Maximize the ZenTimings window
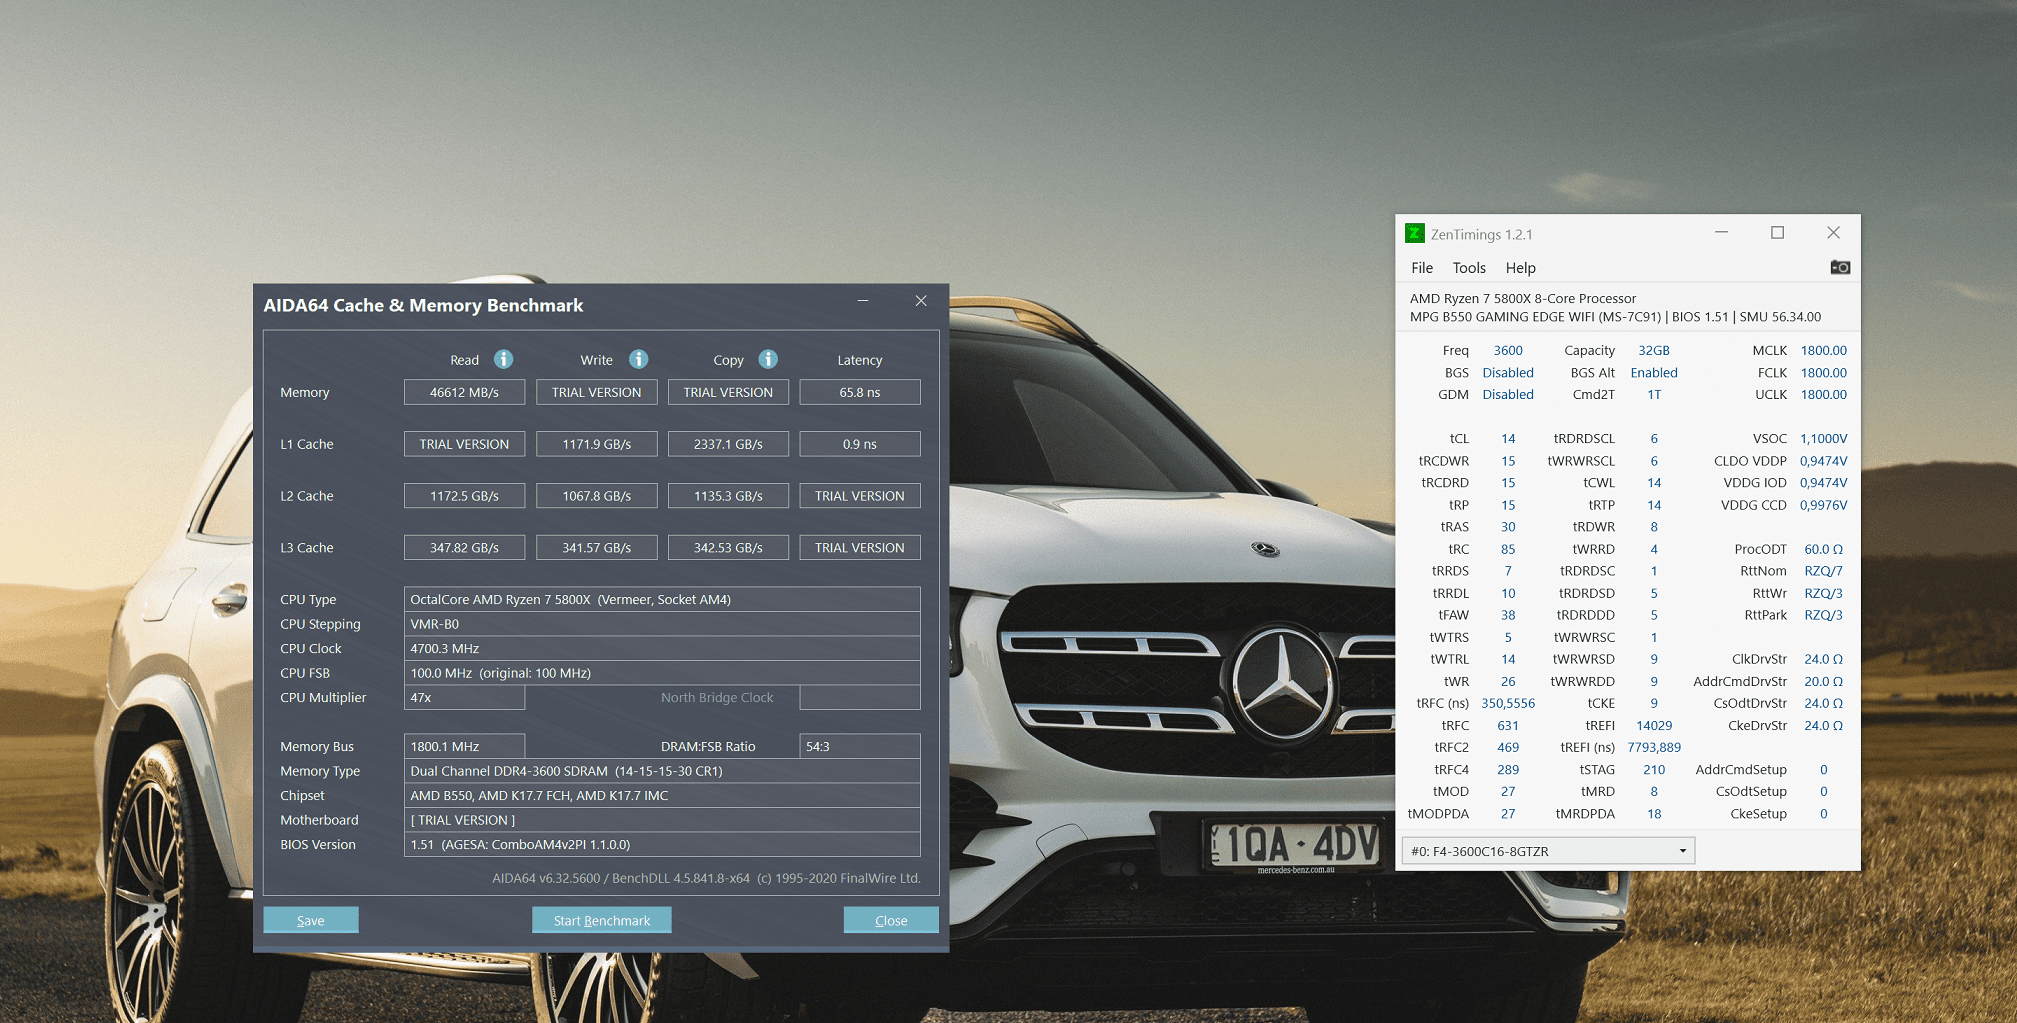This screenshot has width=2017, height=1023. [x=1777, y=232]
